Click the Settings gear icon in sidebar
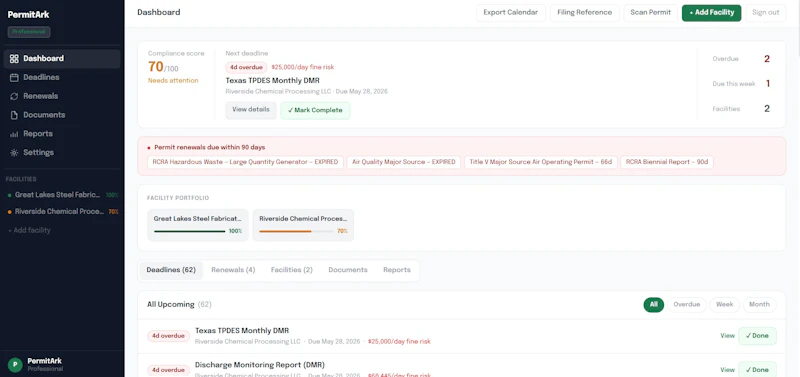The width and height of the screenshot is (800, 377). click(14, 153)
